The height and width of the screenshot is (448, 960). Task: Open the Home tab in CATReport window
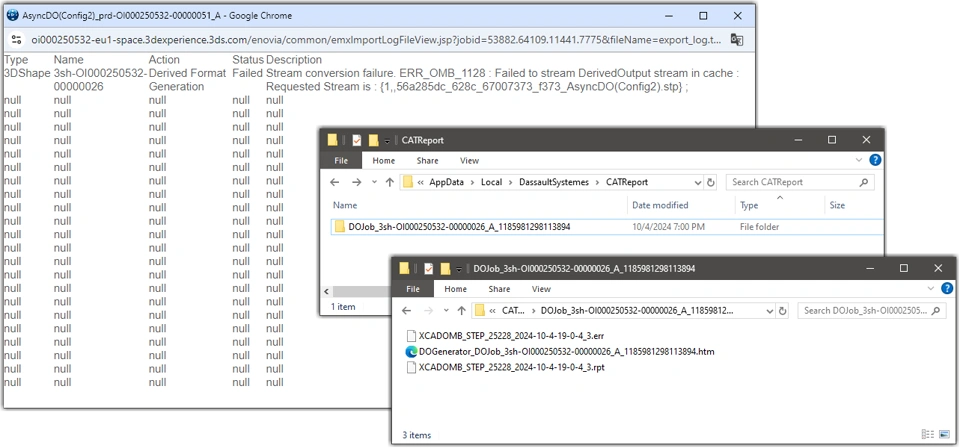click(x=383, y=160)
